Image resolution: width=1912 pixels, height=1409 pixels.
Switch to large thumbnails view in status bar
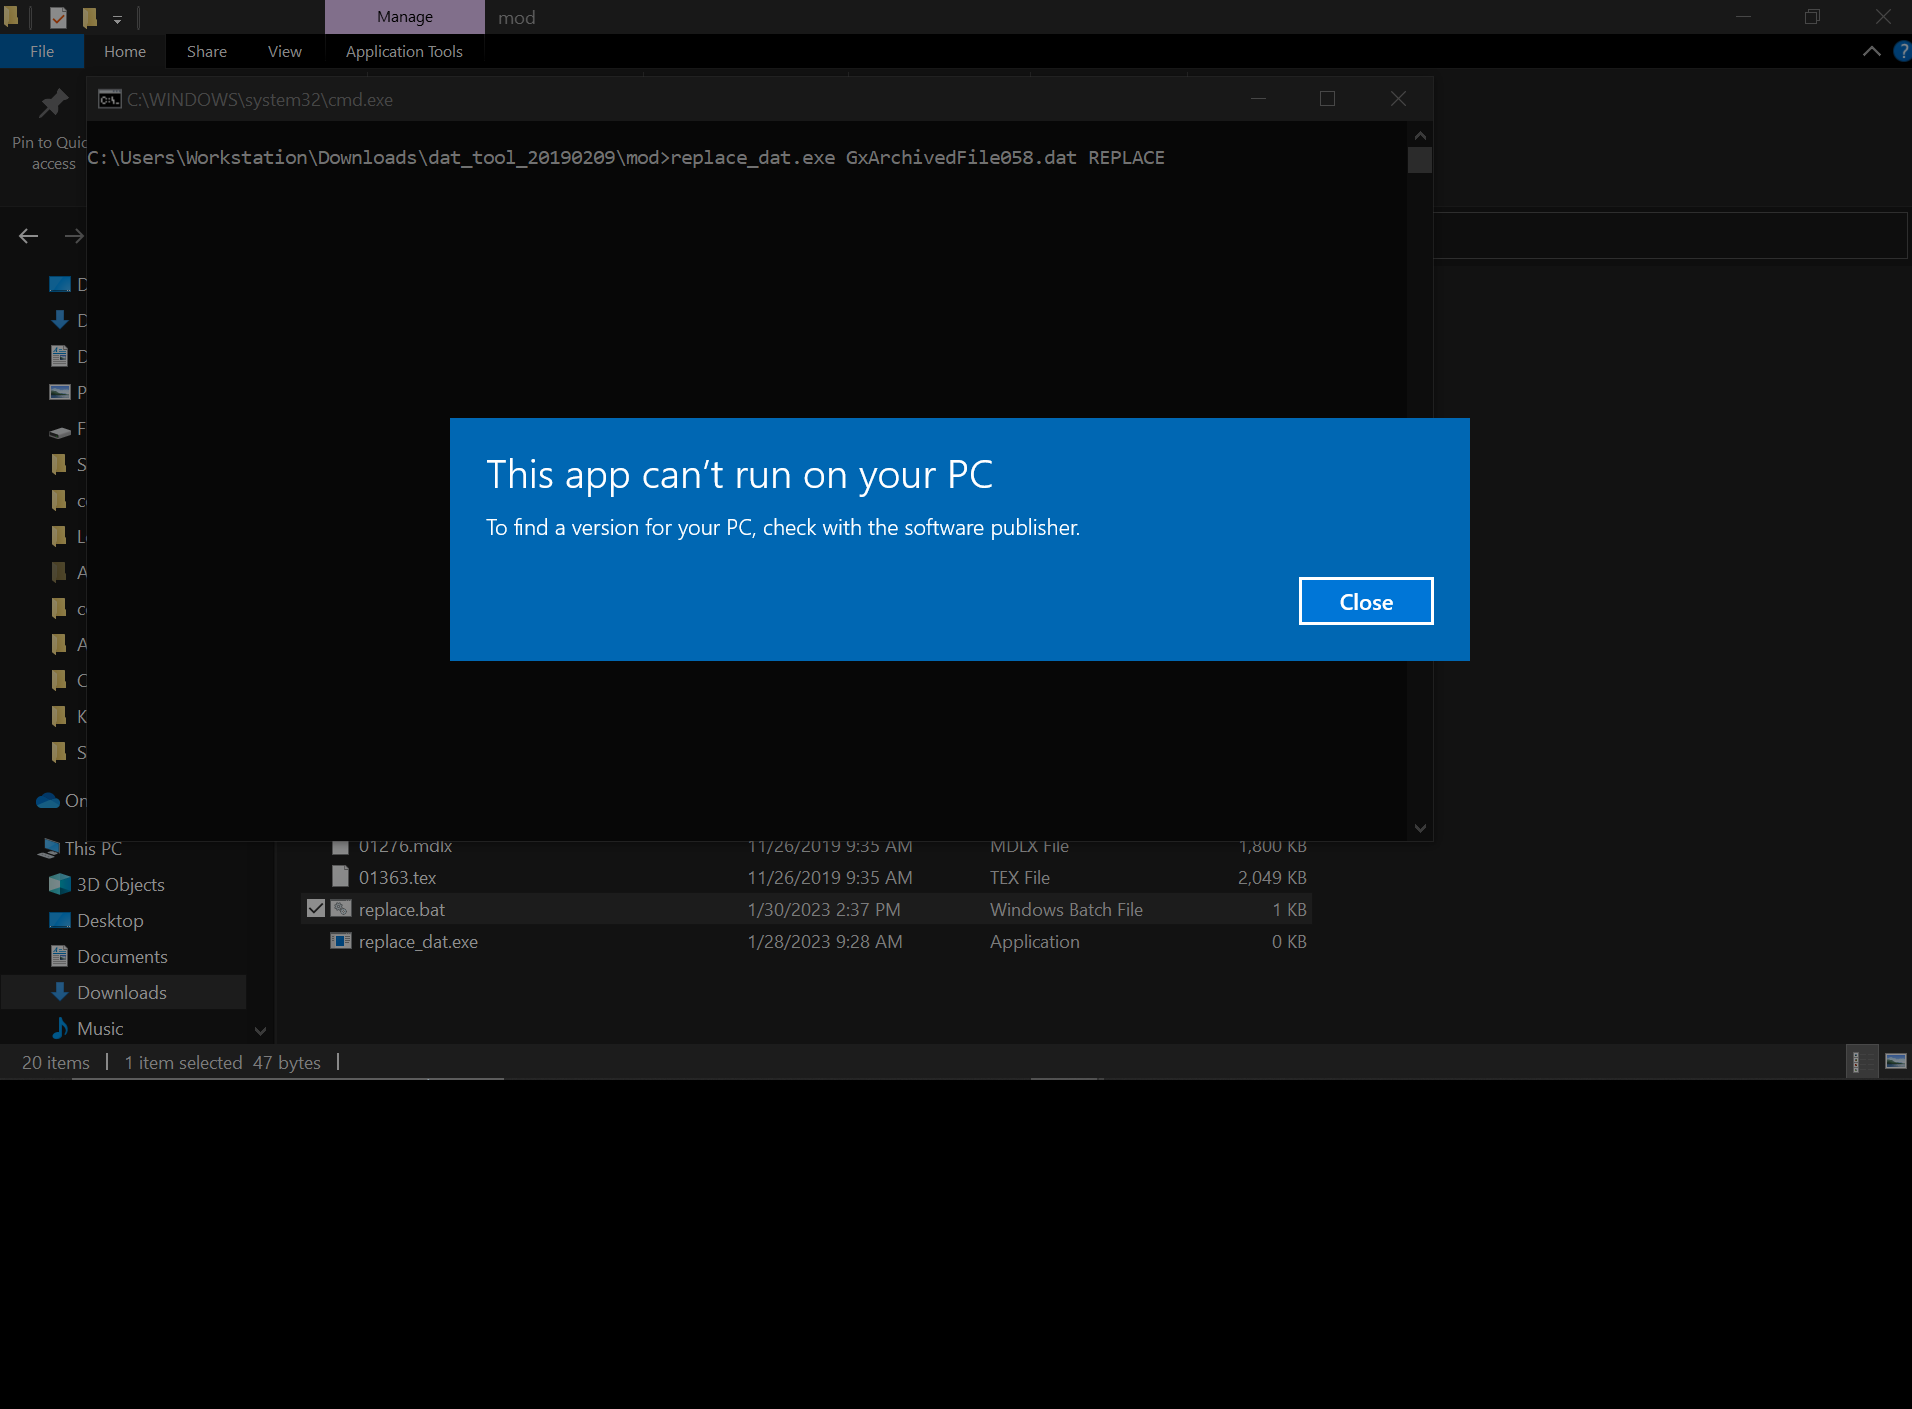click(1896, 1062)
